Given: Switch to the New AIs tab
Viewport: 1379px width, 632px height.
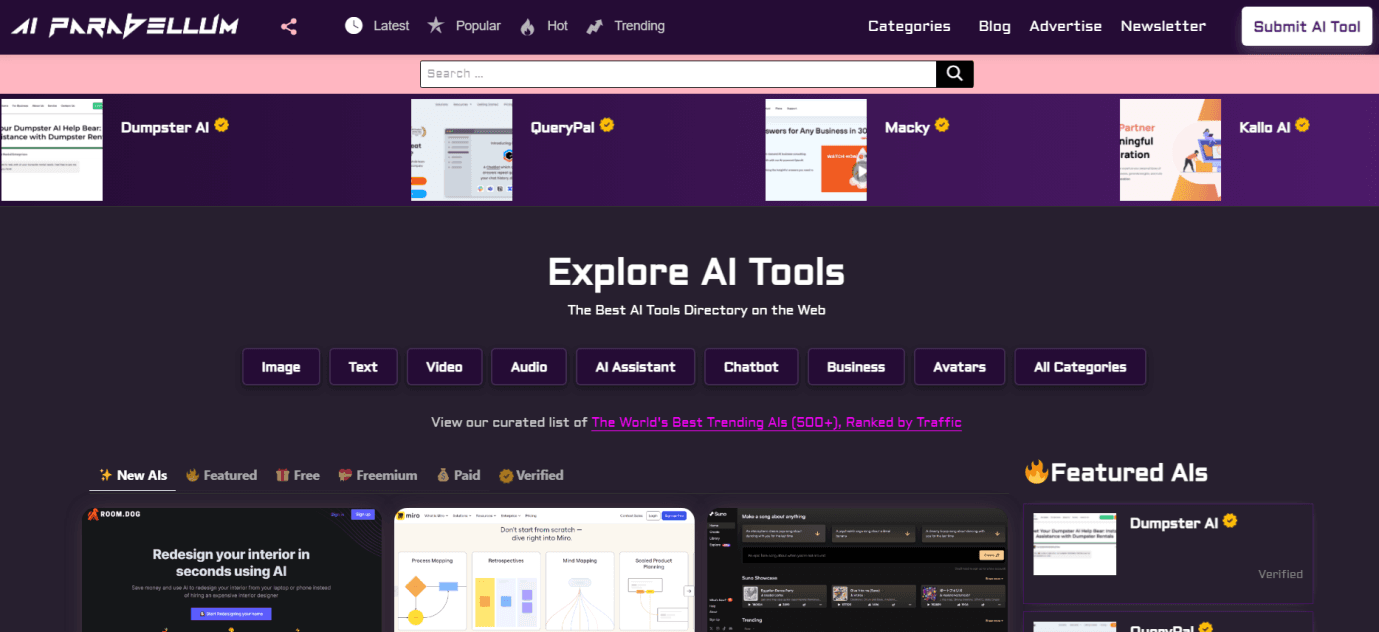Looking at the screenshot, I should pos(133,475).
